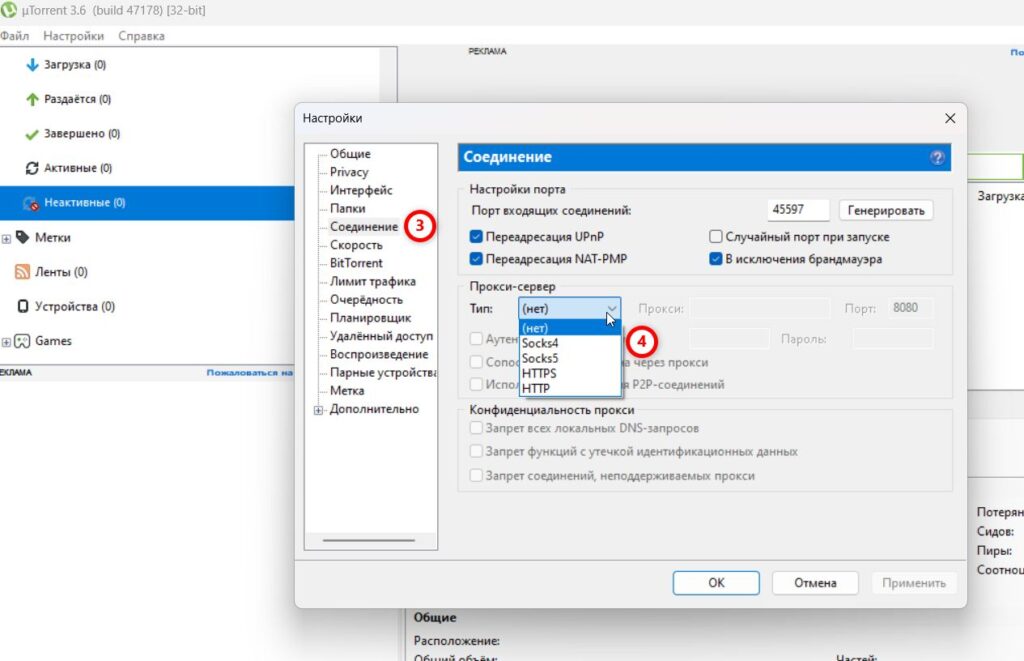This screenshot has height=661, width=1024.
Task: Click the Active torrents refresh icon
Action: [32, 168]
